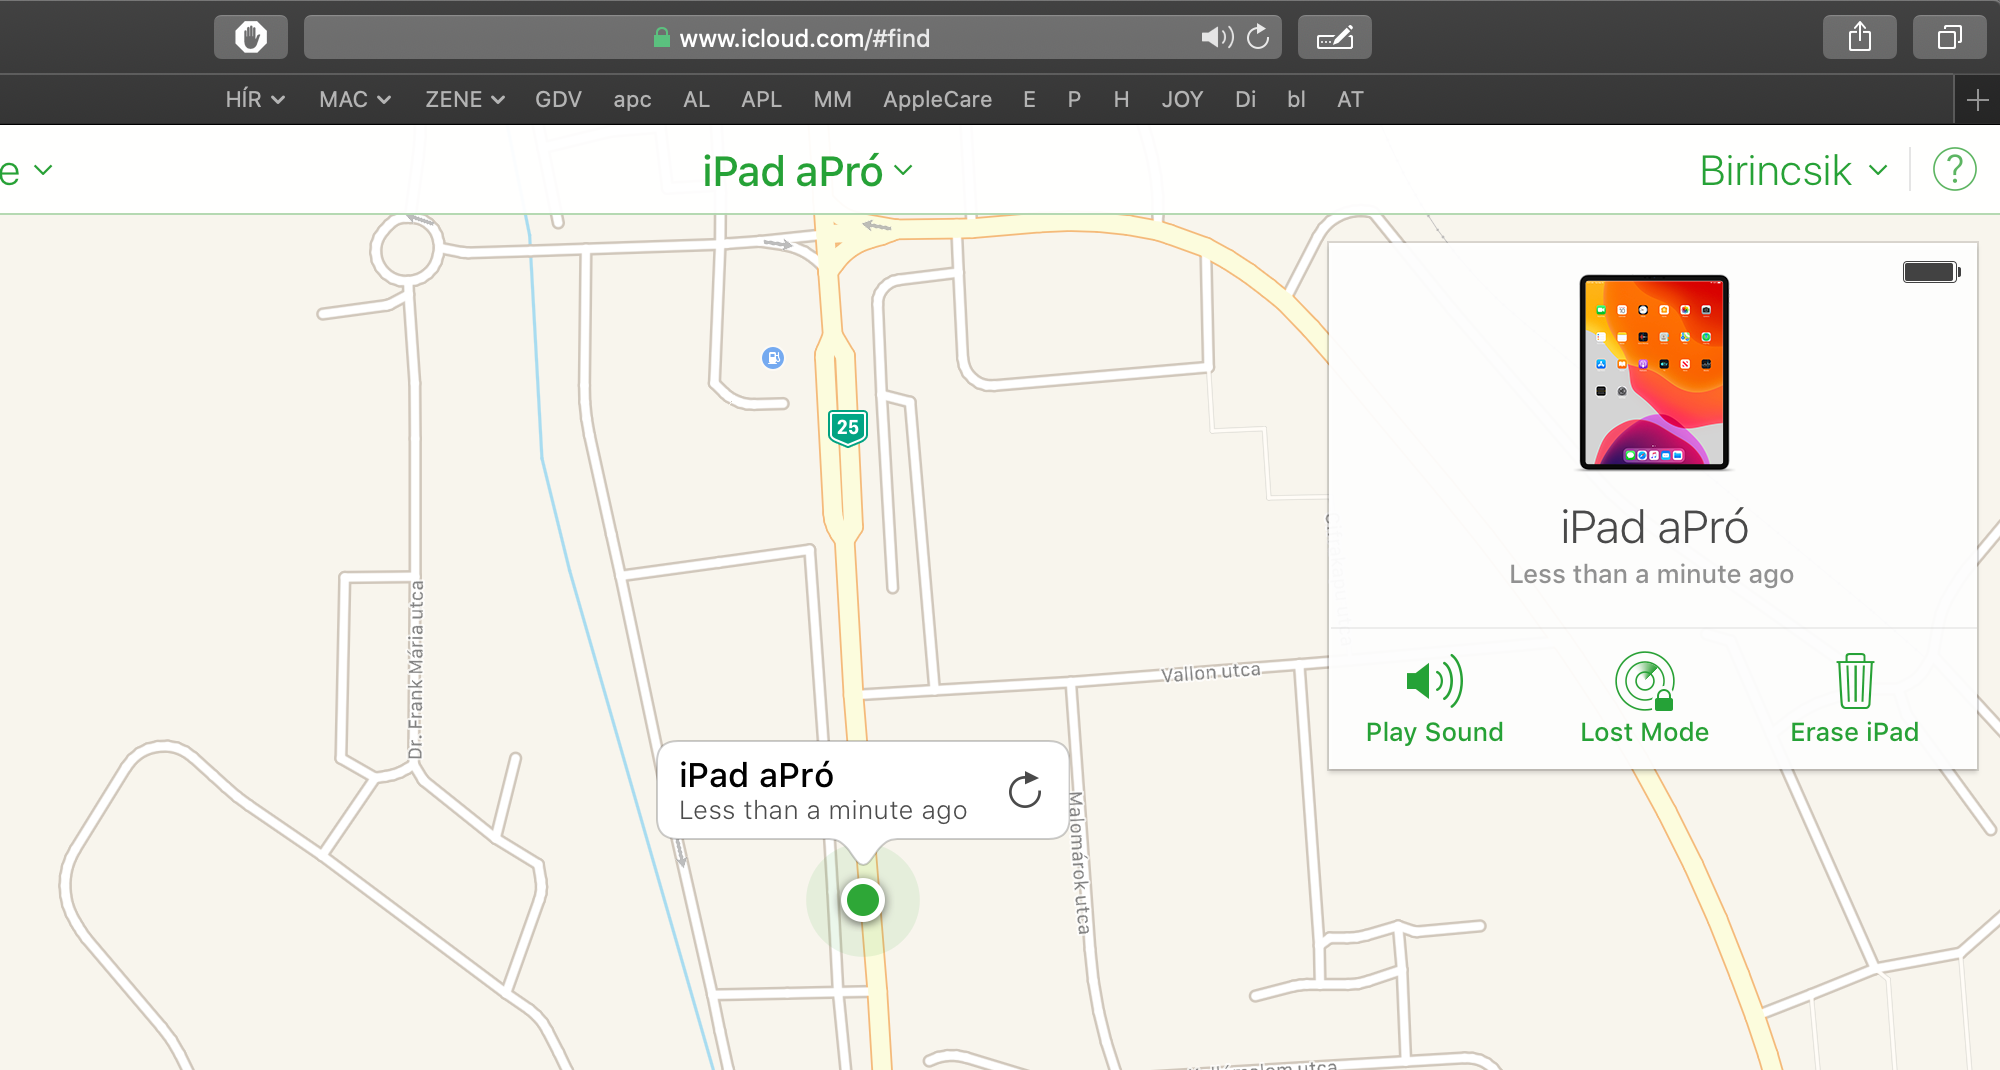Show all tabs overview button
2000x1070 pixels.
[1949, 38]
